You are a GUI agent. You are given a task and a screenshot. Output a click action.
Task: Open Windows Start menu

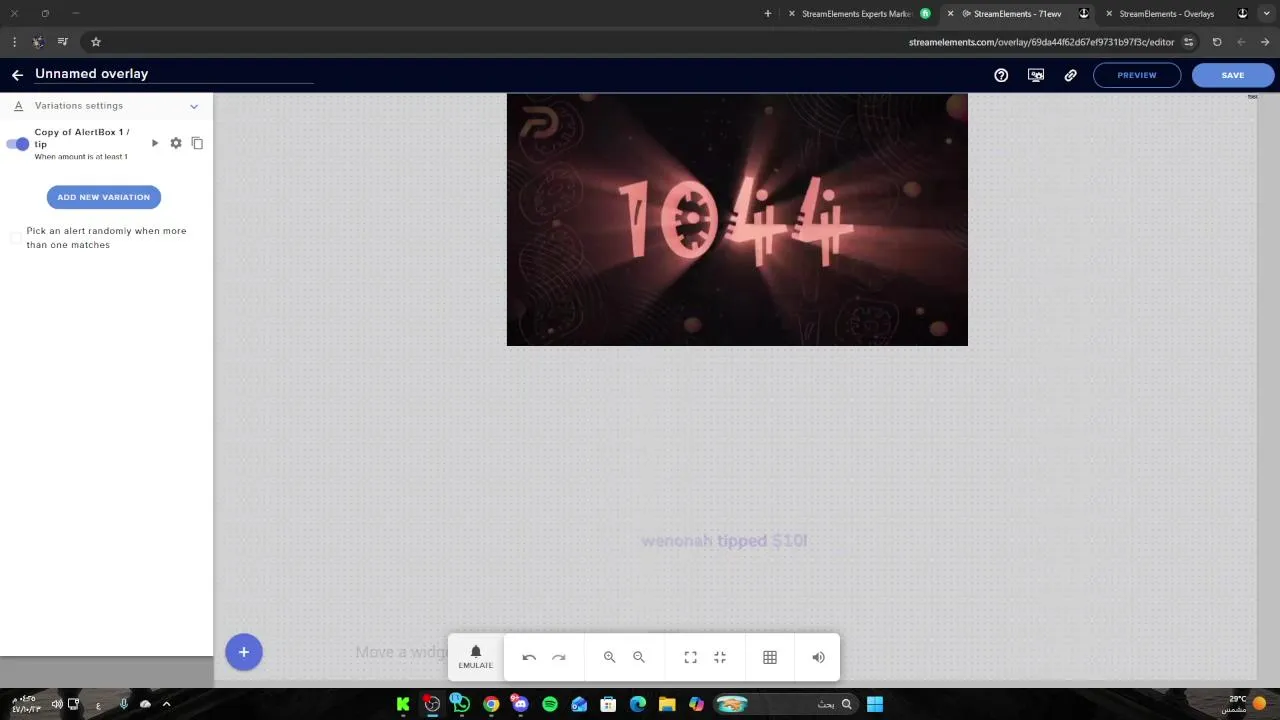tap(875, 704)
